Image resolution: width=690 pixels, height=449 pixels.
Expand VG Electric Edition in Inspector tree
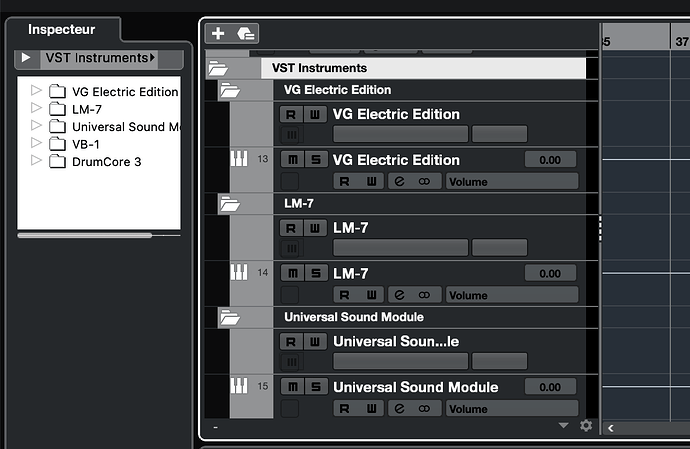click(37, 92)
